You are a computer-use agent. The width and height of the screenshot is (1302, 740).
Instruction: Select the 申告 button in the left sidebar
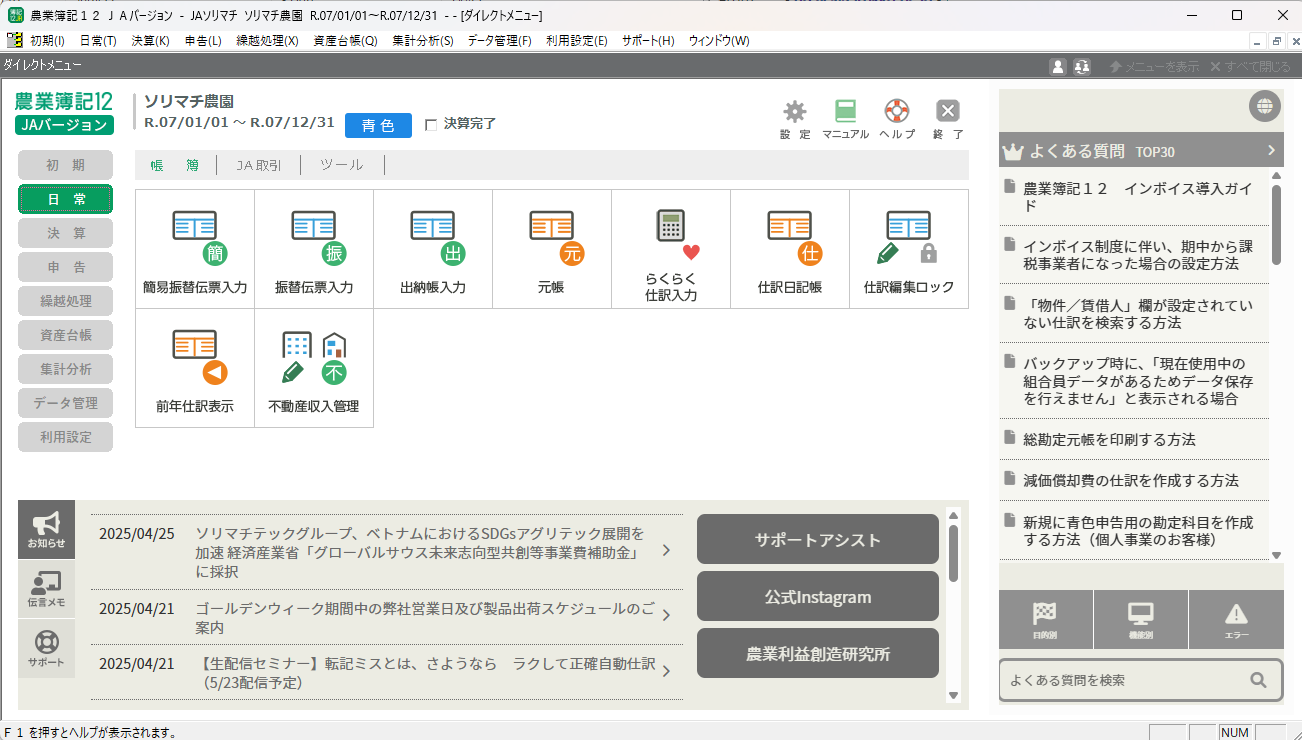point(65,267)
